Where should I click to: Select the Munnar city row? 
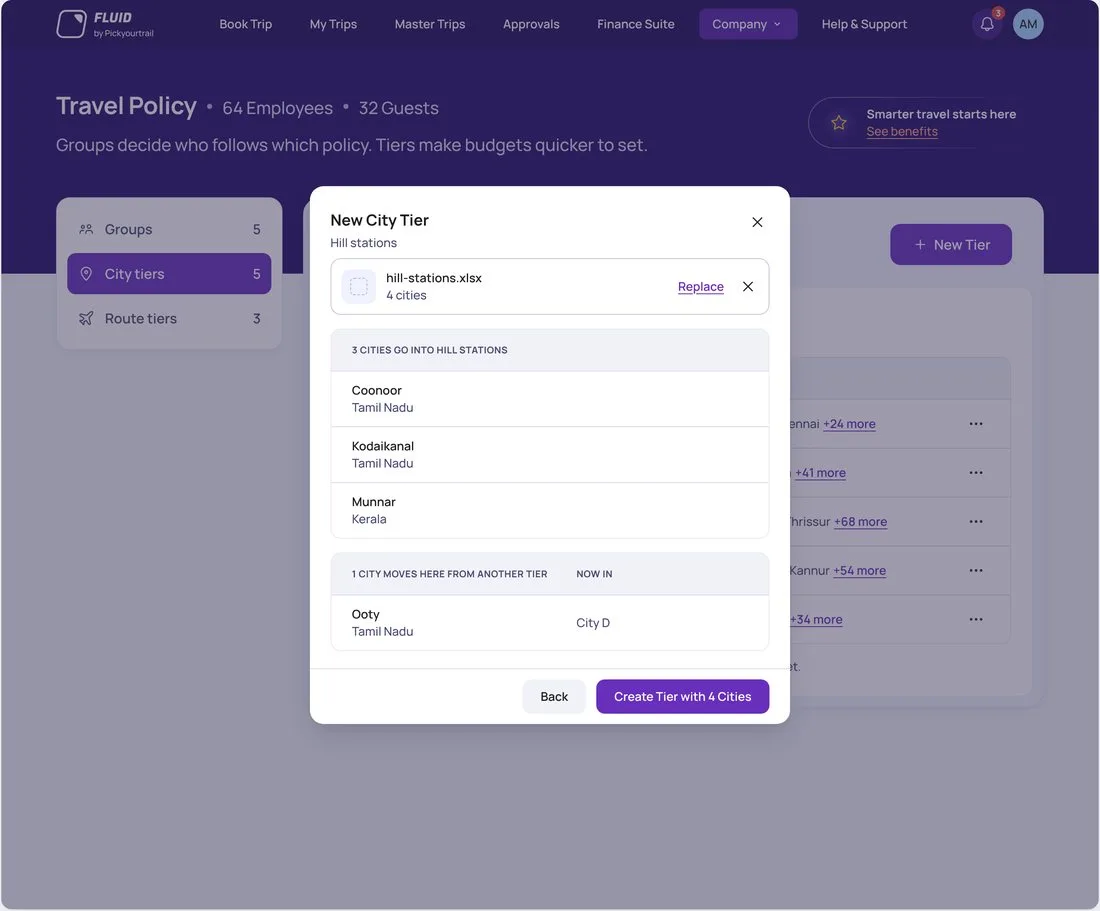[549, 511]
